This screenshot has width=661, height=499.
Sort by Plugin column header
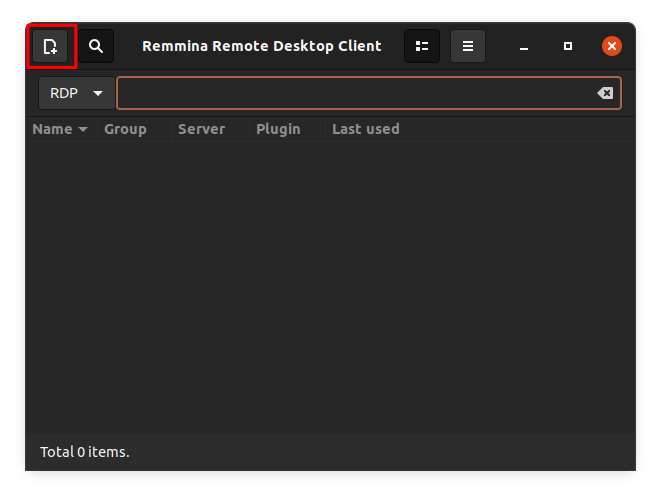point(287,129)
